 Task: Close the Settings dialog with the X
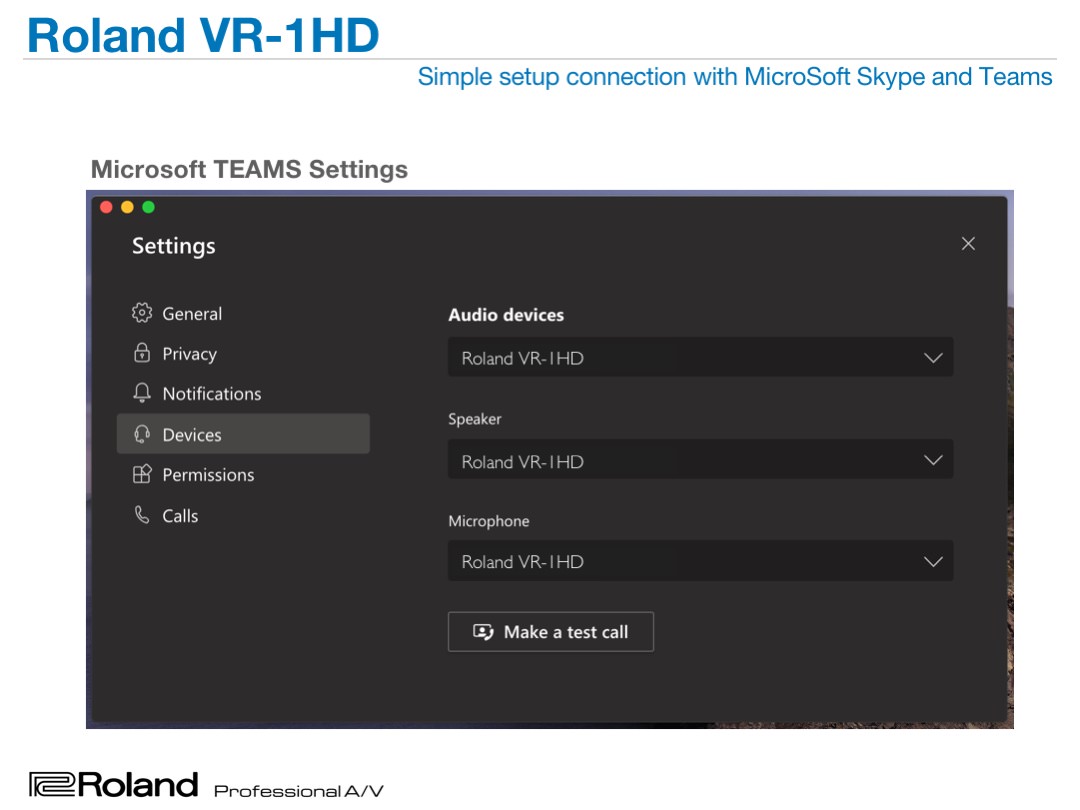967,244
